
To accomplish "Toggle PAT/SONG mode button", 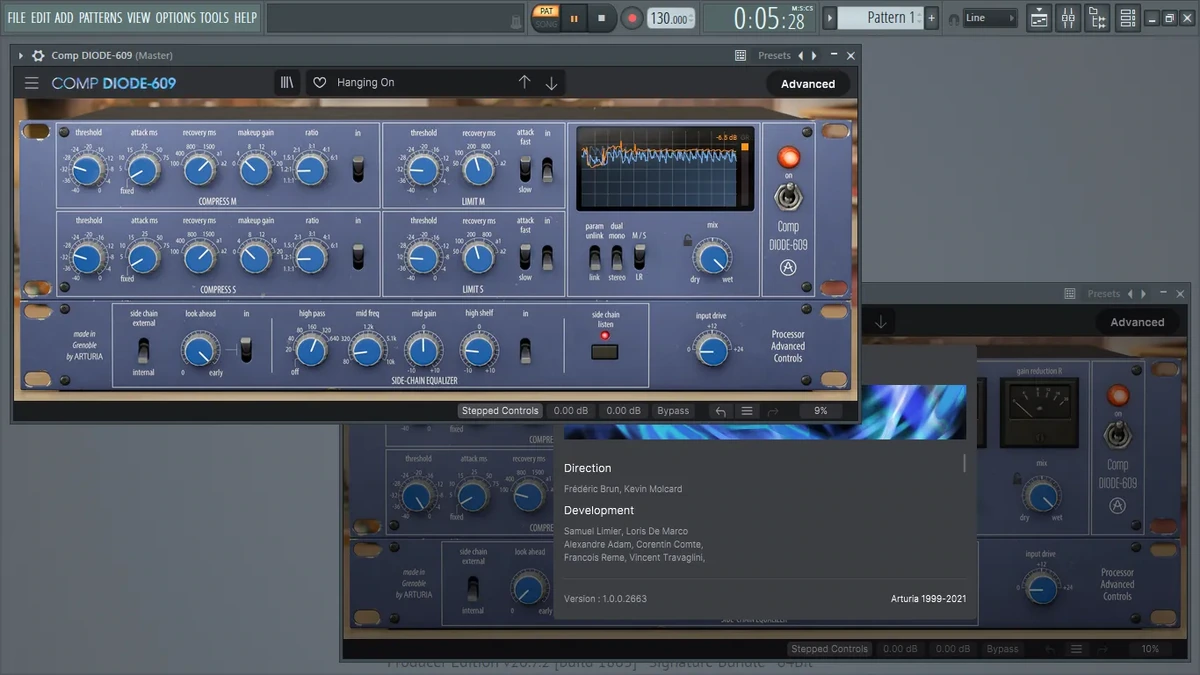I will pyautogui.click(x=545, y=18).
